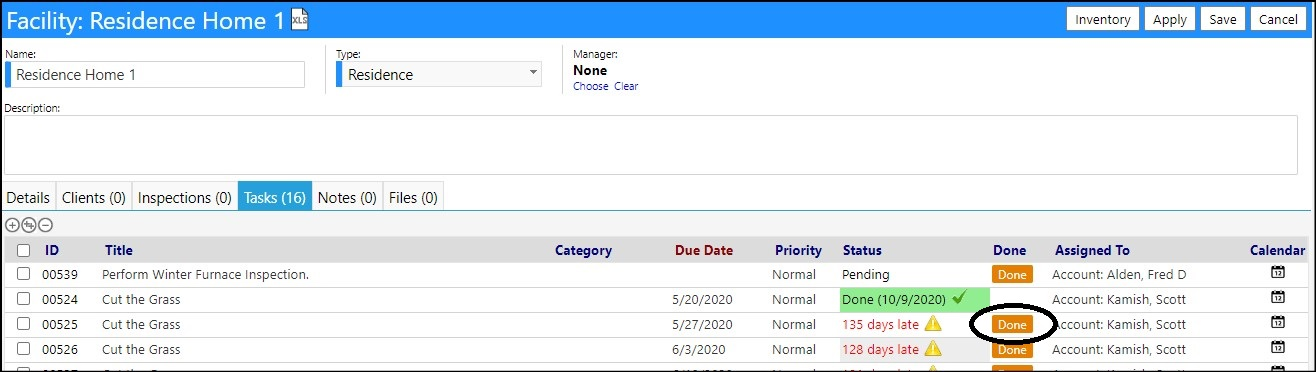The width and height of the screenshot is (1316, 372).
Task: Click the green checkmark in Done (10/9/2020)
Action: [x=959, y=298]
